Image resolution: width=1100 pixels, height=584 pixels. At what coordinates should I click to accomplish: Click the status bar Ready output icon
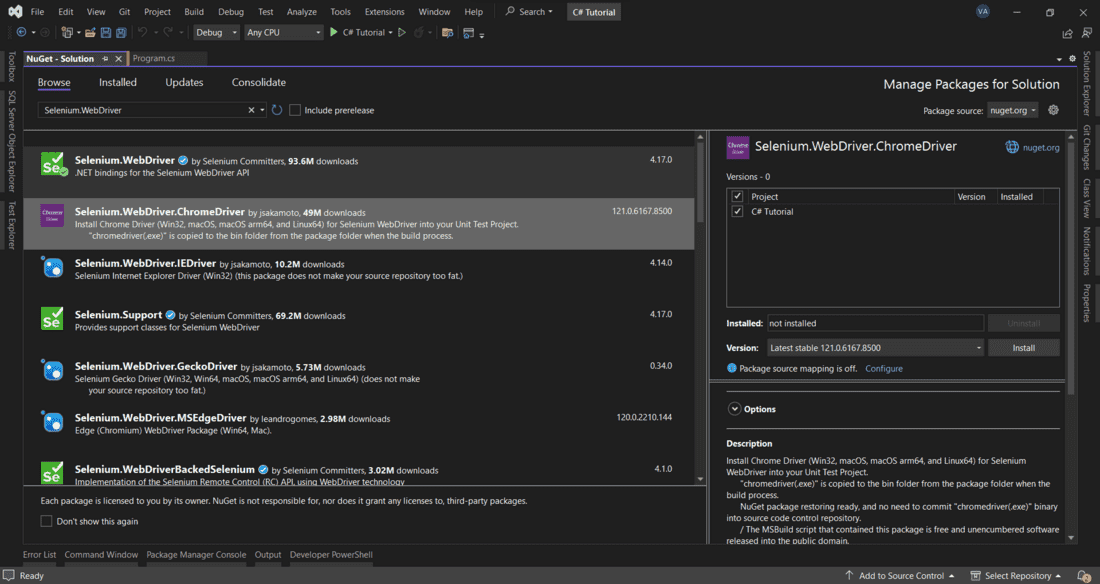tap(8, 575)
